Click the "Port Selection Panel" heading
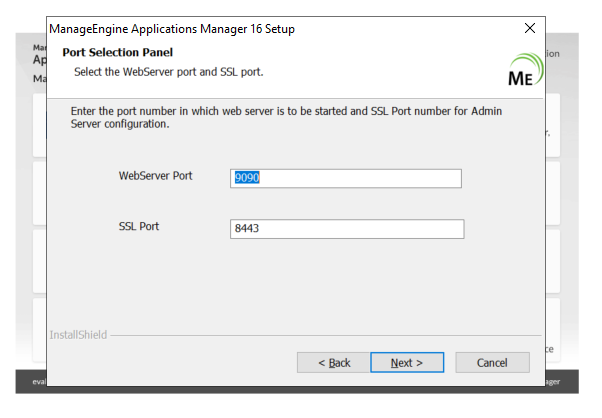Image resolution: width=602 pixels, height=418 pixels. point(117,52)
